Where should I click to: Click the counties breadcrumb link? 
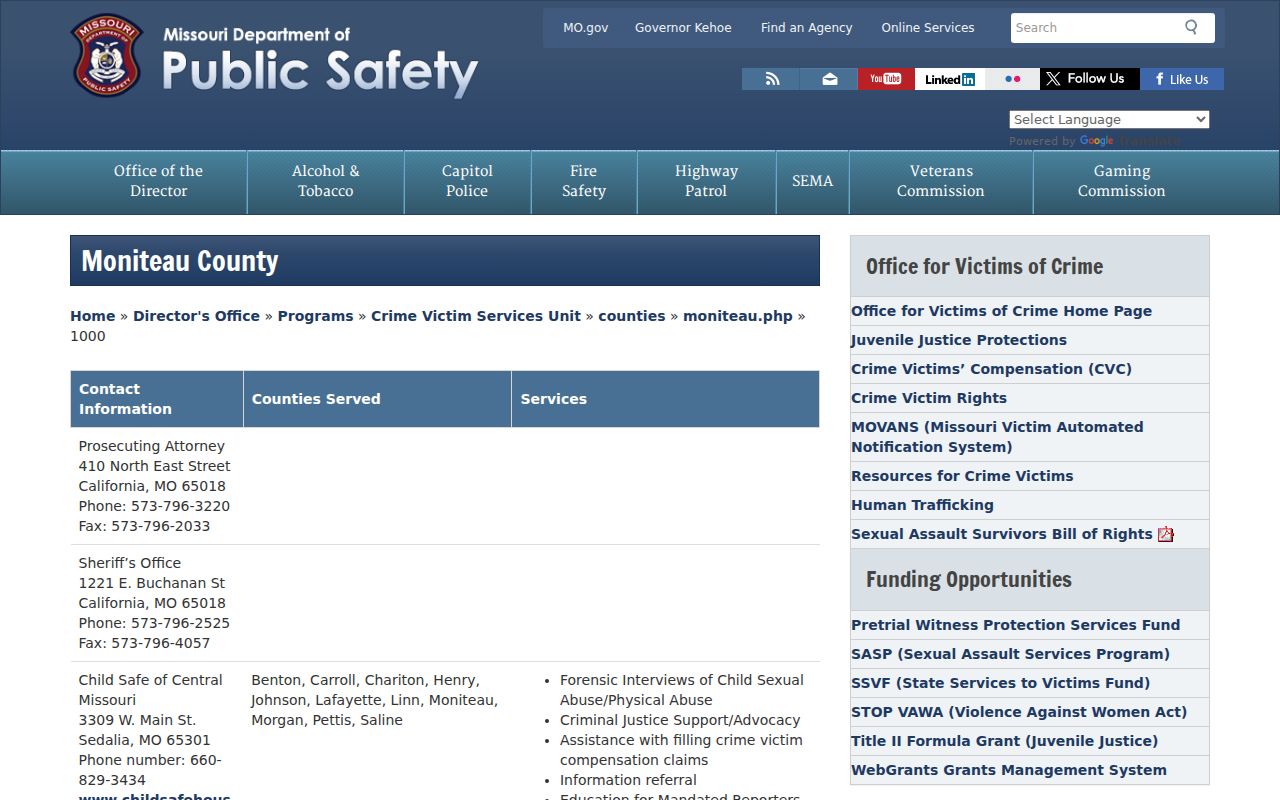point(632,316)
